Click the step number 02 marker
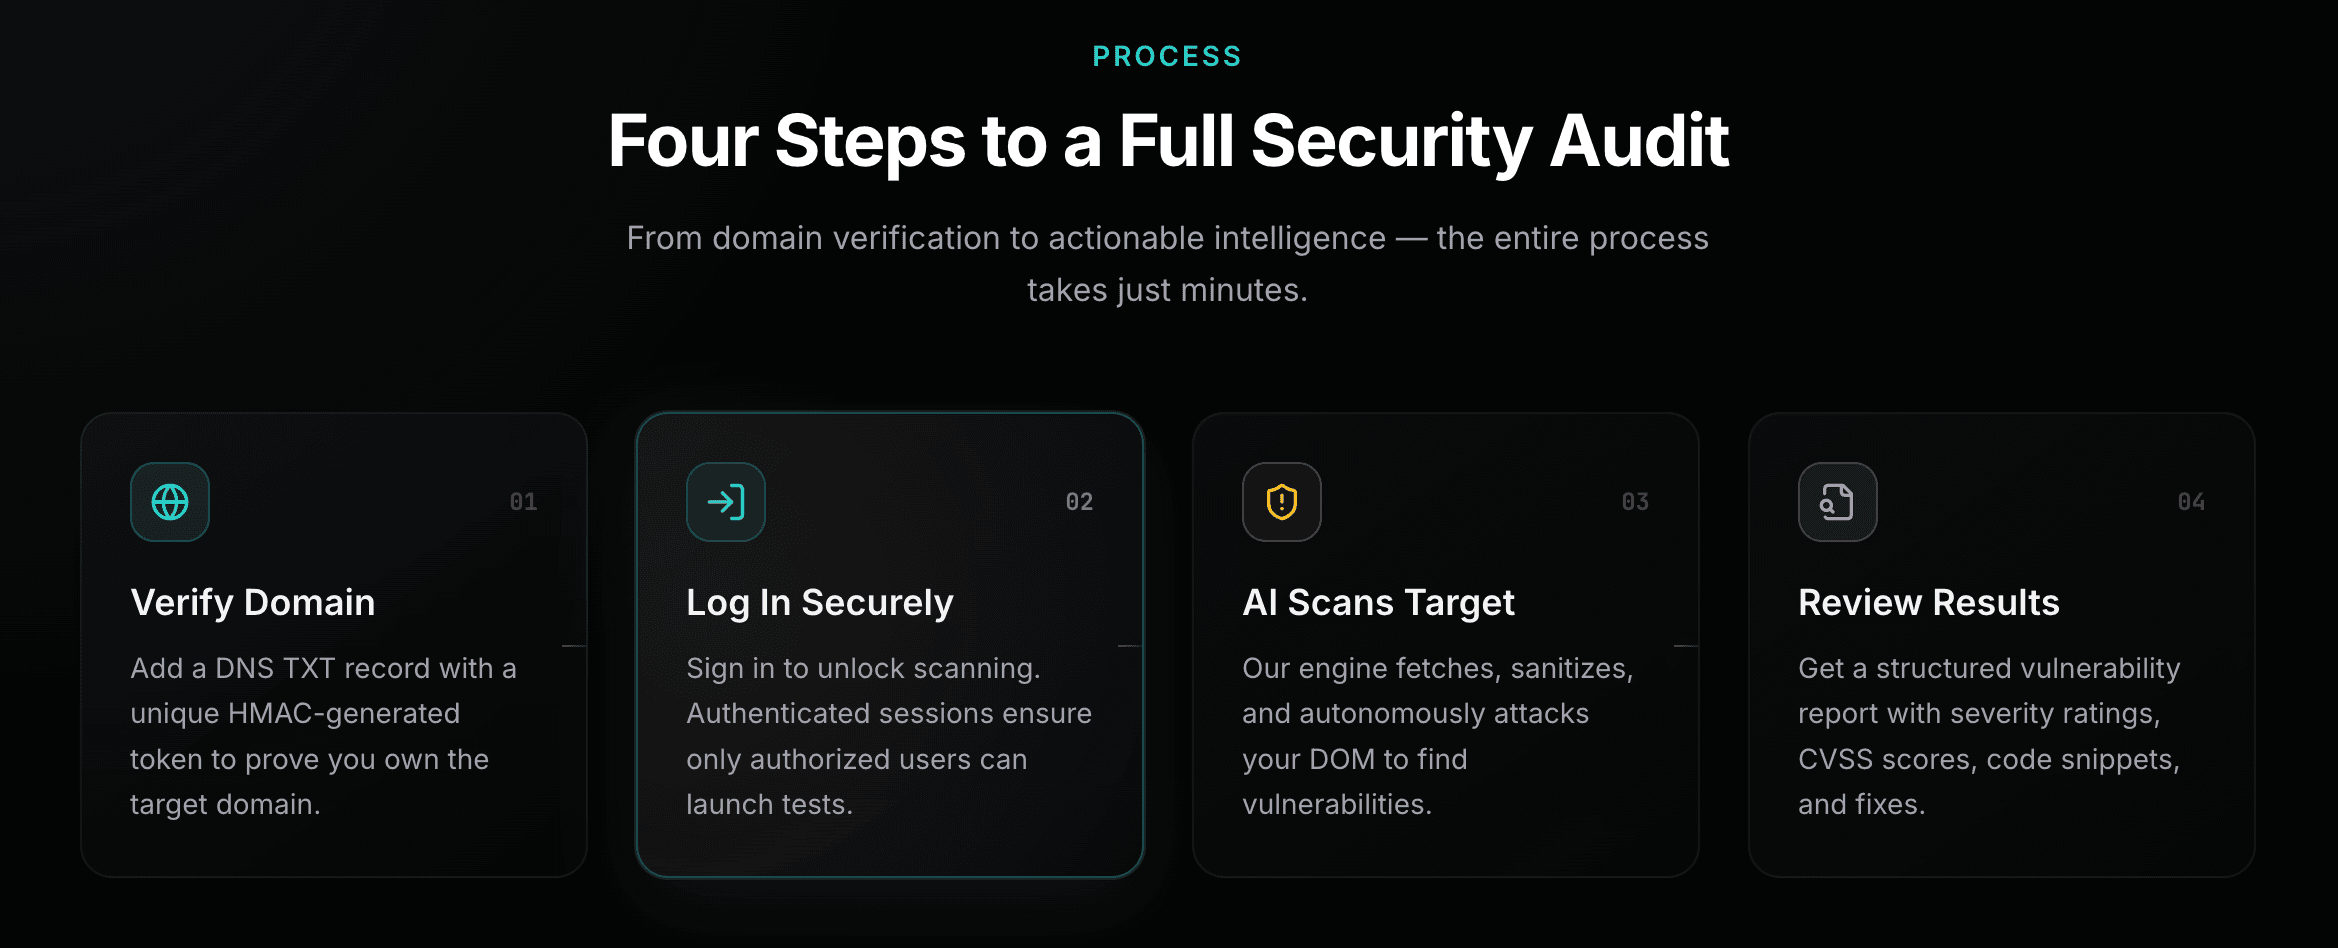Viewport: 2338px width, 948px height. click(x=1080, y=502)
